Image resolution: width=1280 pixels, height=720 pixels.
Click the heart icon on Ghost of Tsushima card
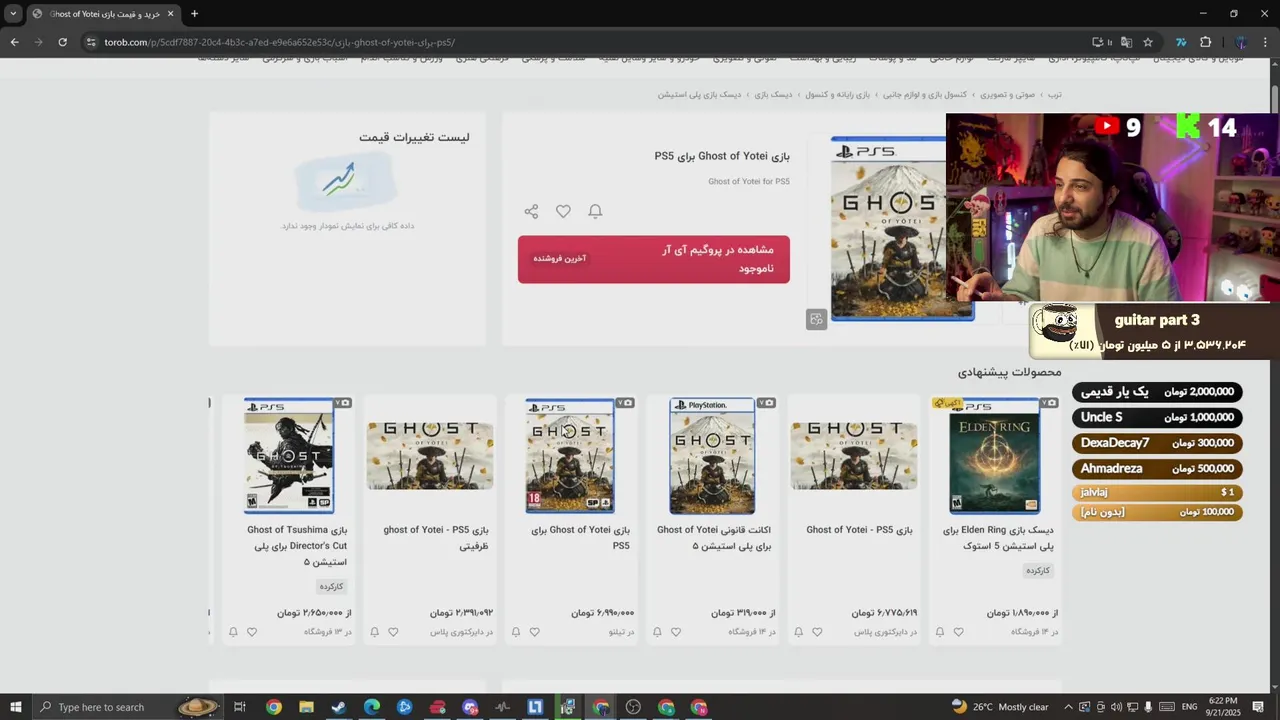click(x=252, y=632)
